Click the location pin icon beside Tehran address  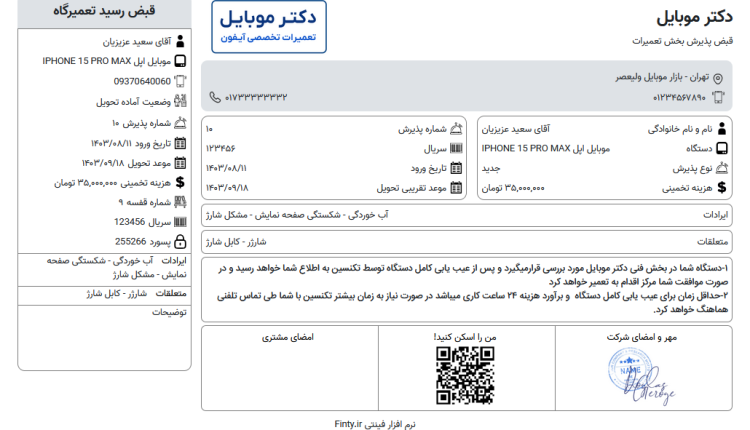(x=717, y=78)
